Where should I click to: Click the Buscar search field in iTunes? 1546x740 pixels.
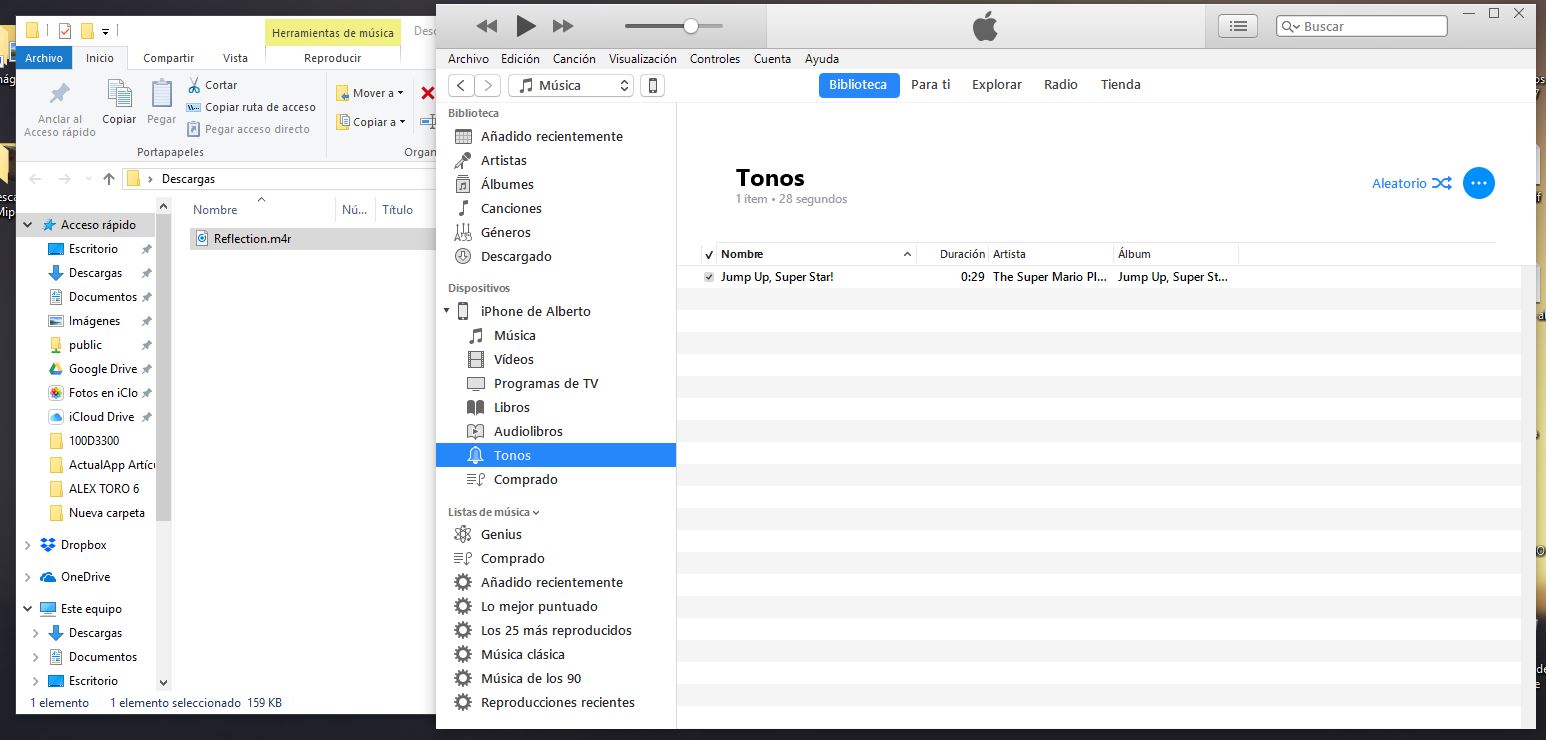pos(1362,27)
